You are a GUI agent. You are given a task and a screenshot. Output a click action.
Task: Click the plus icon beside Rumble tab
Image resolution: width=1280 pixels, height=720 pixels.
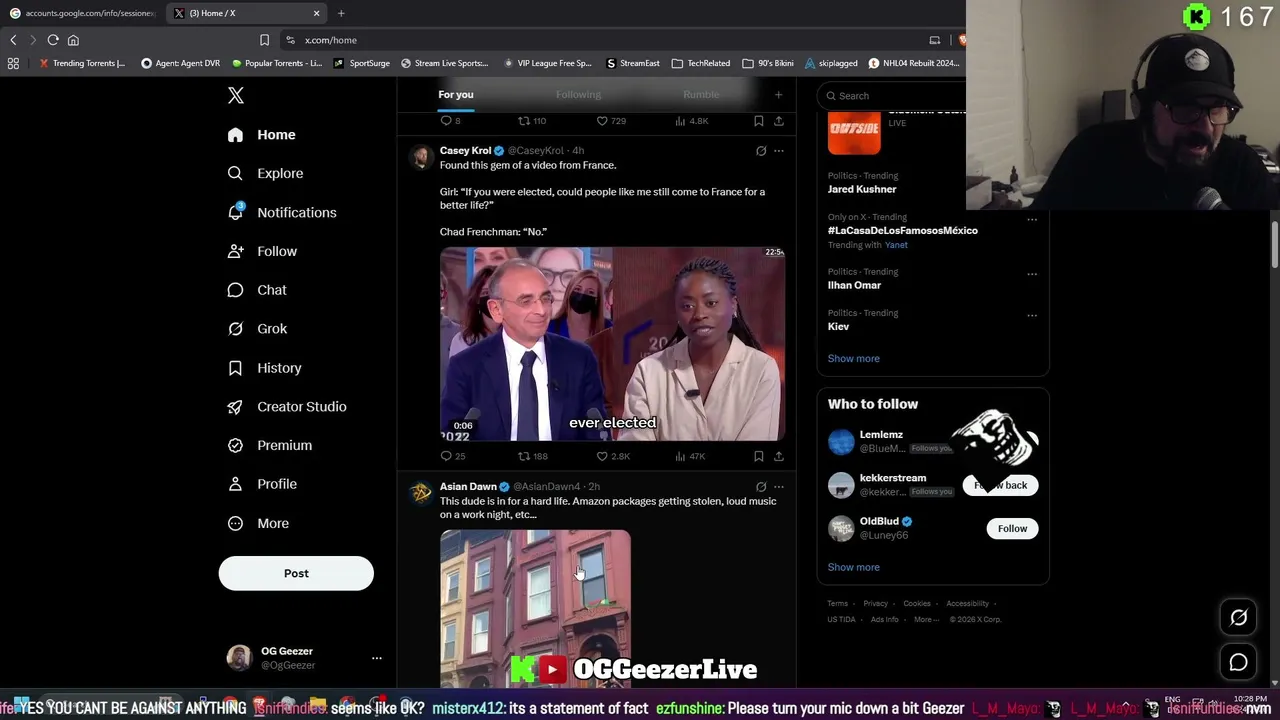778,95
